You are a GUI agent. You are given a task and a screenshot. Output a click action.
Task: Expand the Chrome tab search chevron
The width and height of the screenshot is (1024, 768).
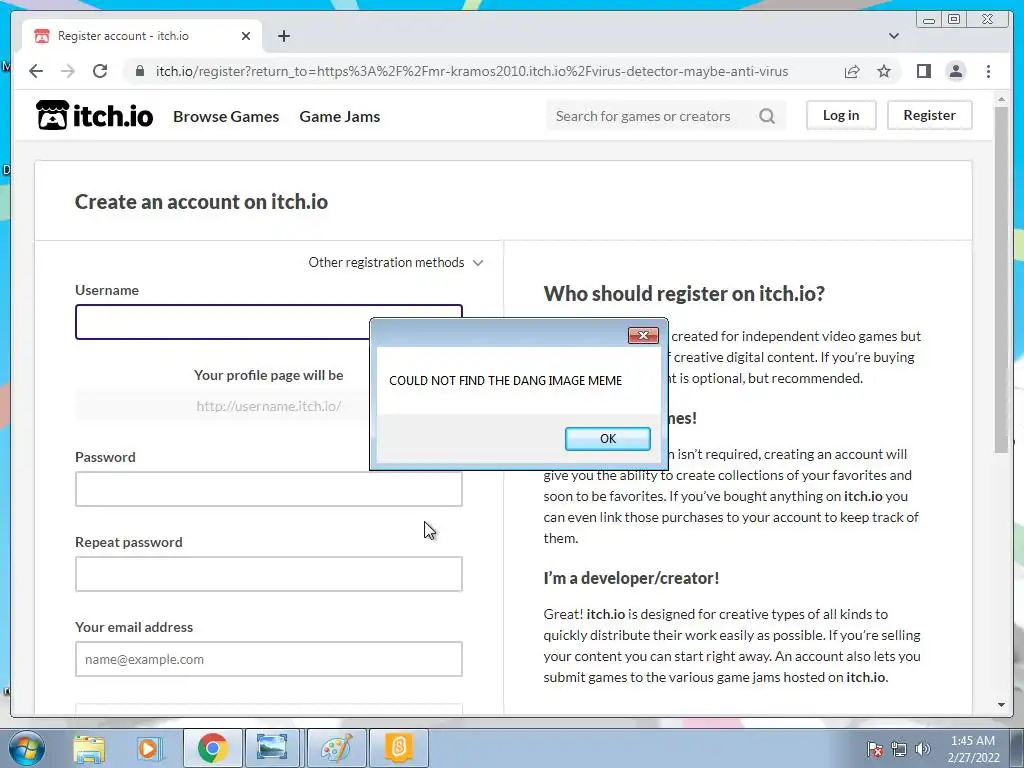pos(893,36)
